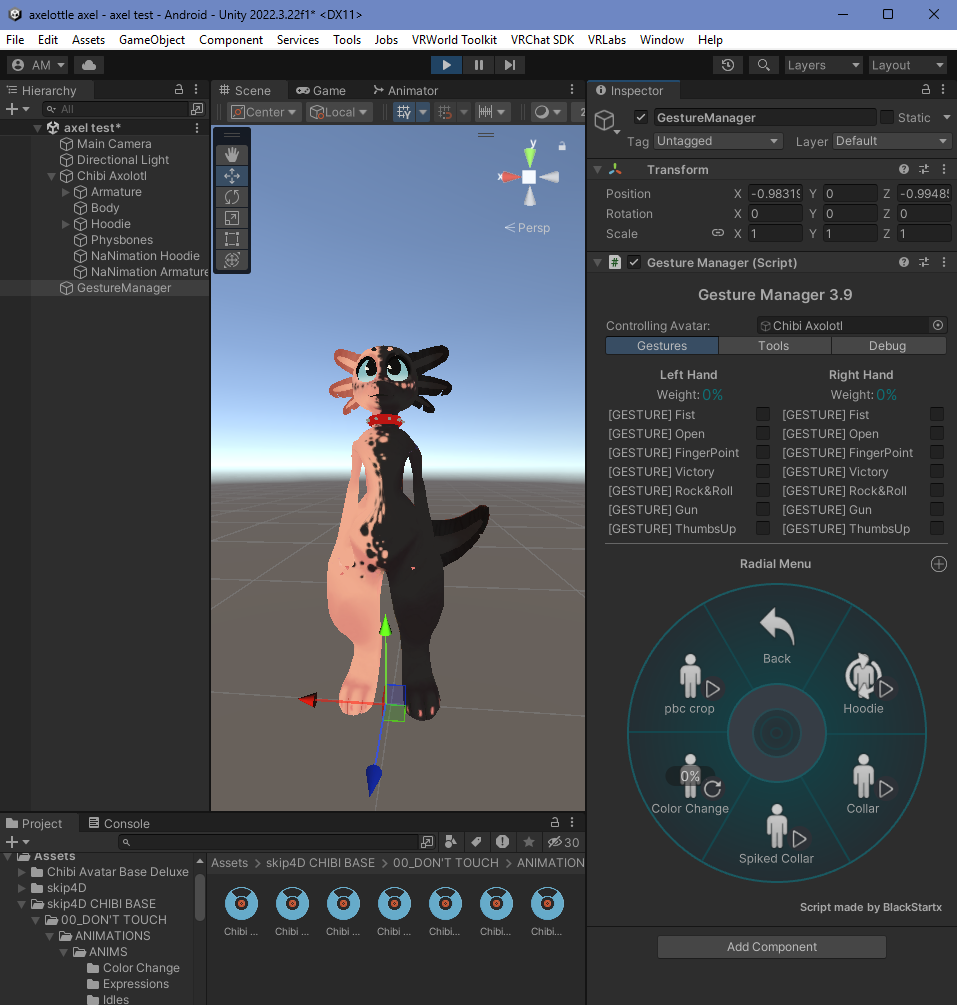Open the VRLabs menu
Image resolution: width=957 pixels, height=1005 pixels.
pyautogui.click(x=606, y=40)
